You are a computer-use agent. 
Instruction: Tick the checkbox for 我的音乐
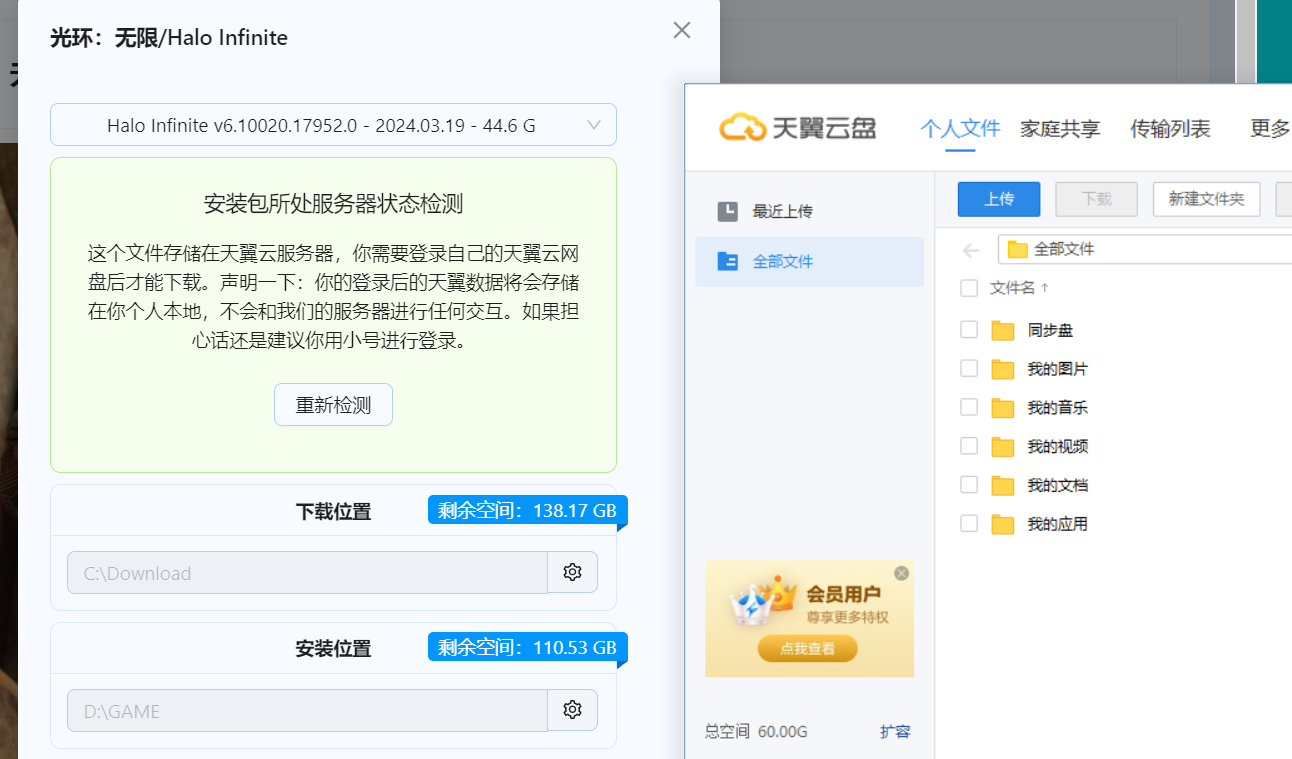pos(968,407)
